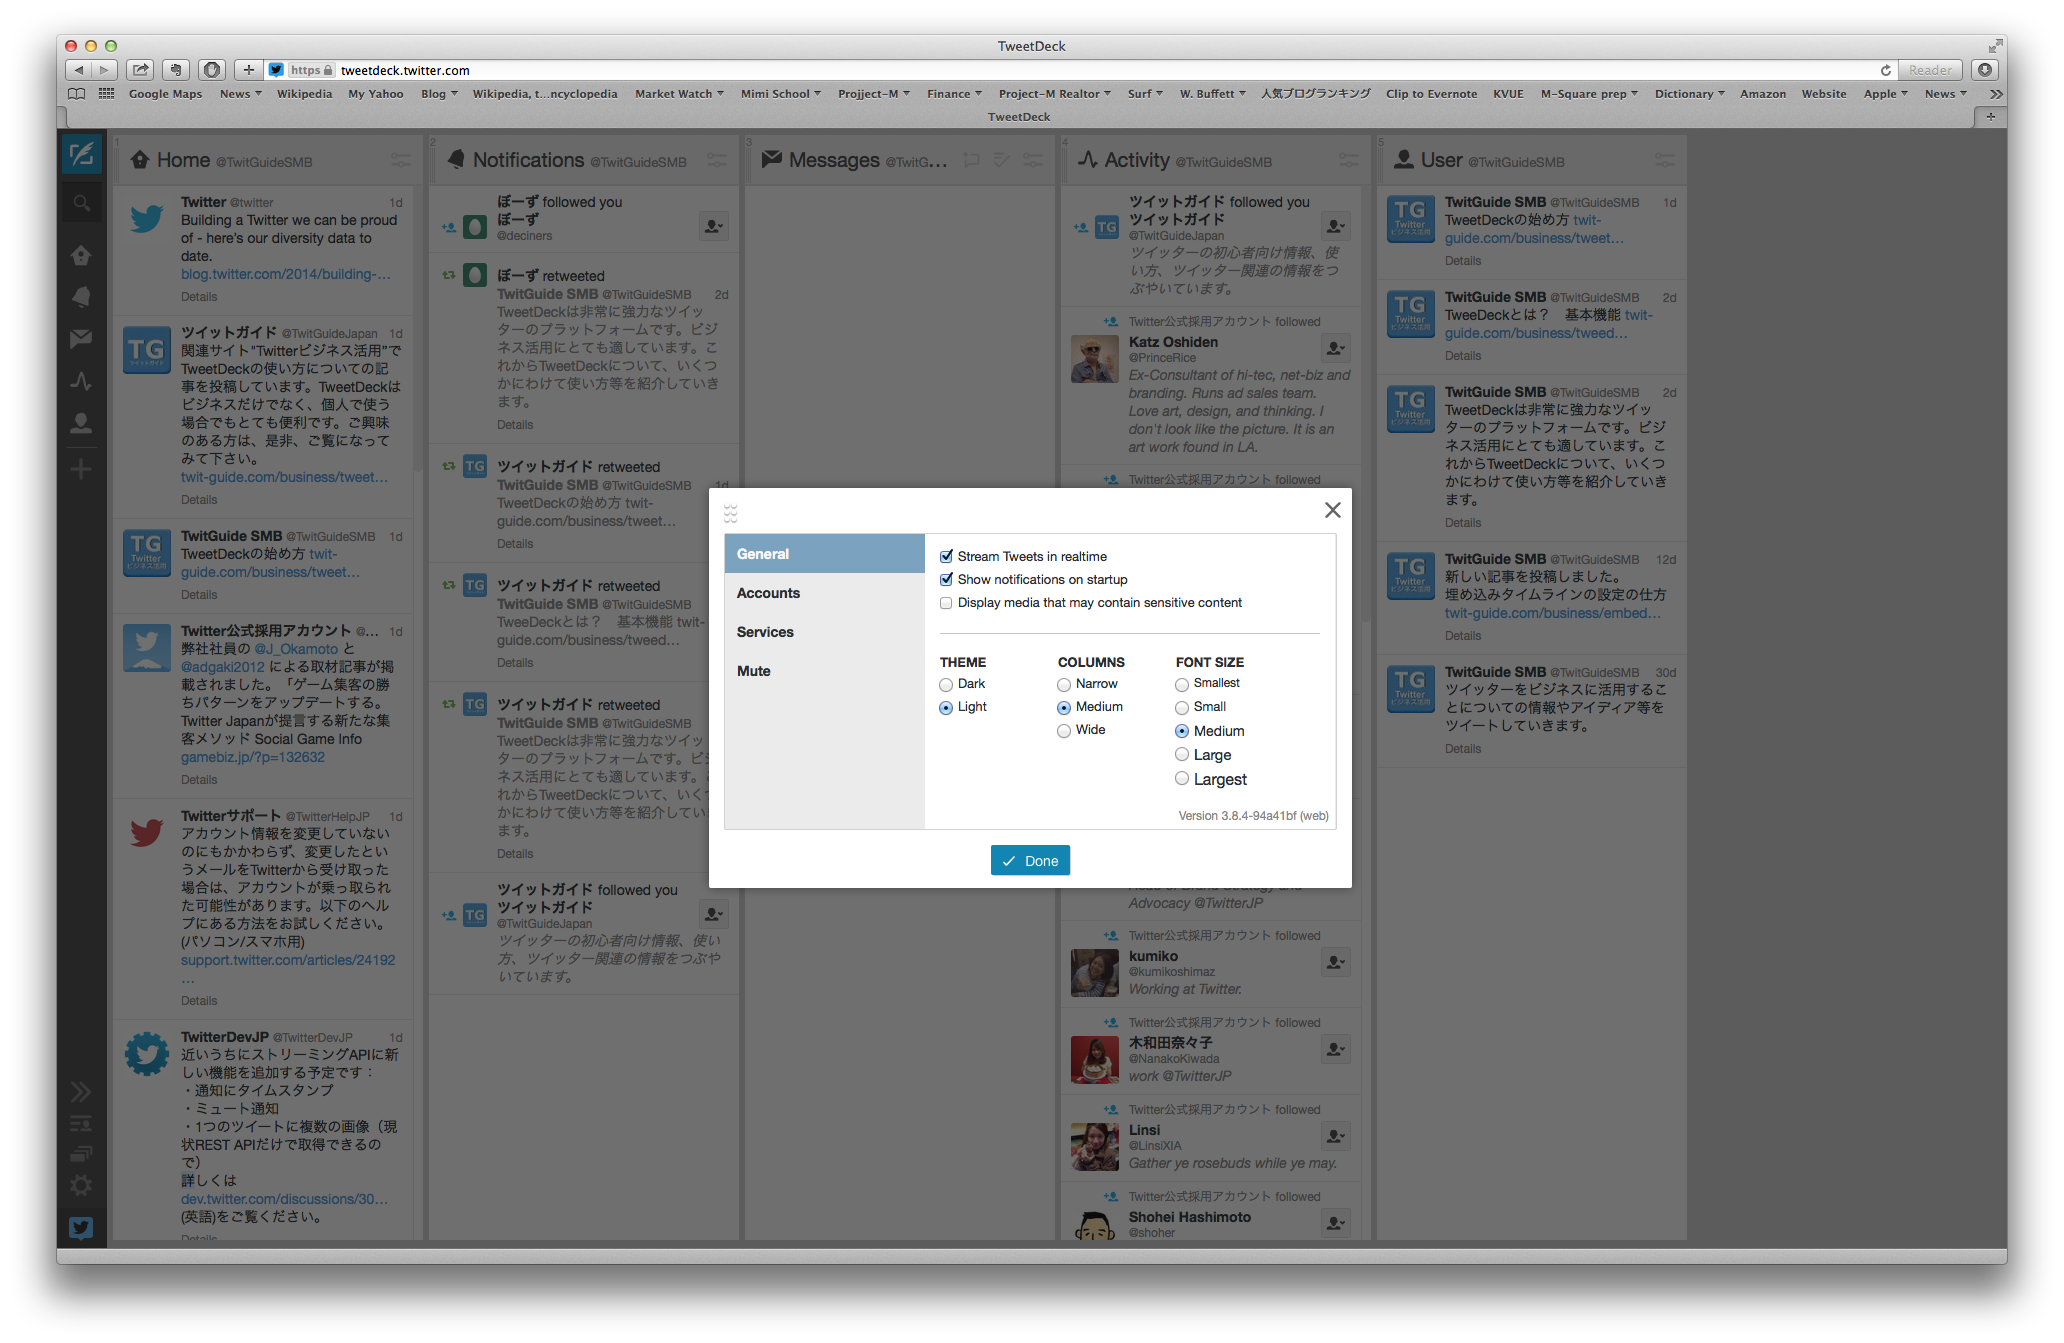The height and width of the screenshot is (1343, 2064).
Task: Click the Messages column compose message icon
Action: [x=970, y=160]
